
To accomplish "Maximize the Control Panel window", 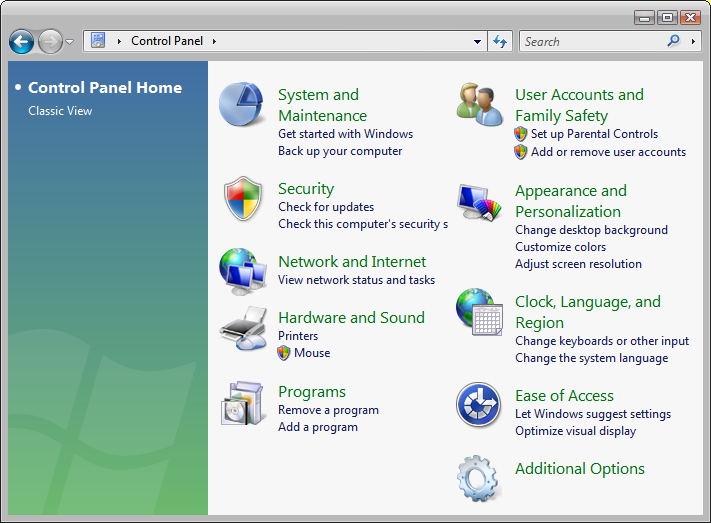I will coord(667,17).
